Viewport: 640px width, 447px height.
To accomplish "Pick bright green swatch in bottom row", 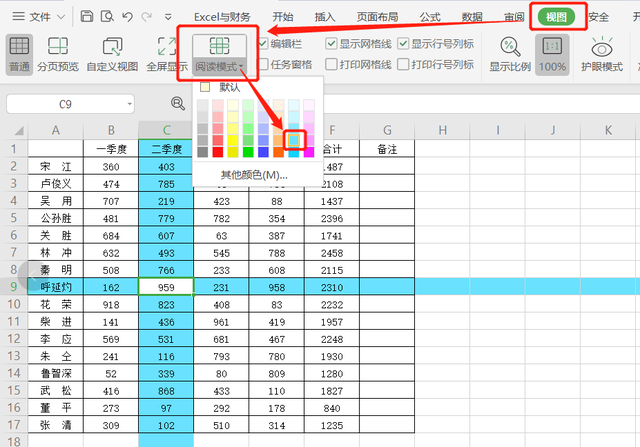I will pyautogui.click(x=248, y=152).
